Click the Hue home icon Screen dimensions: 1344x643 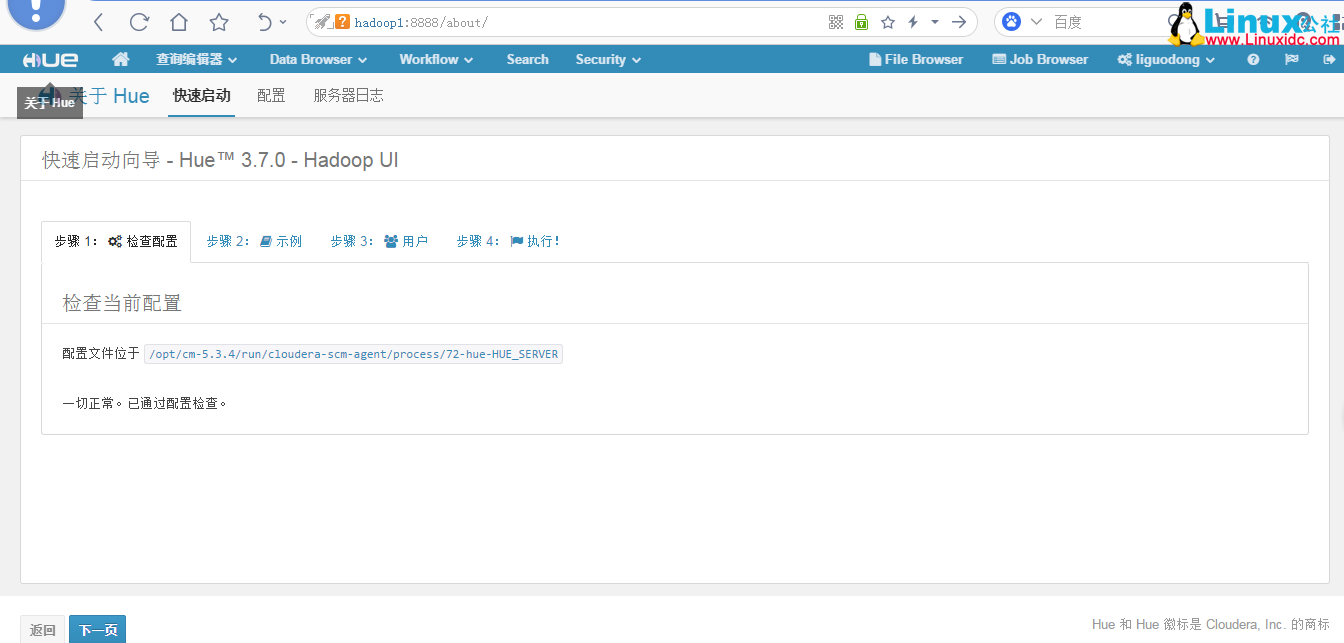coord(121,59)
